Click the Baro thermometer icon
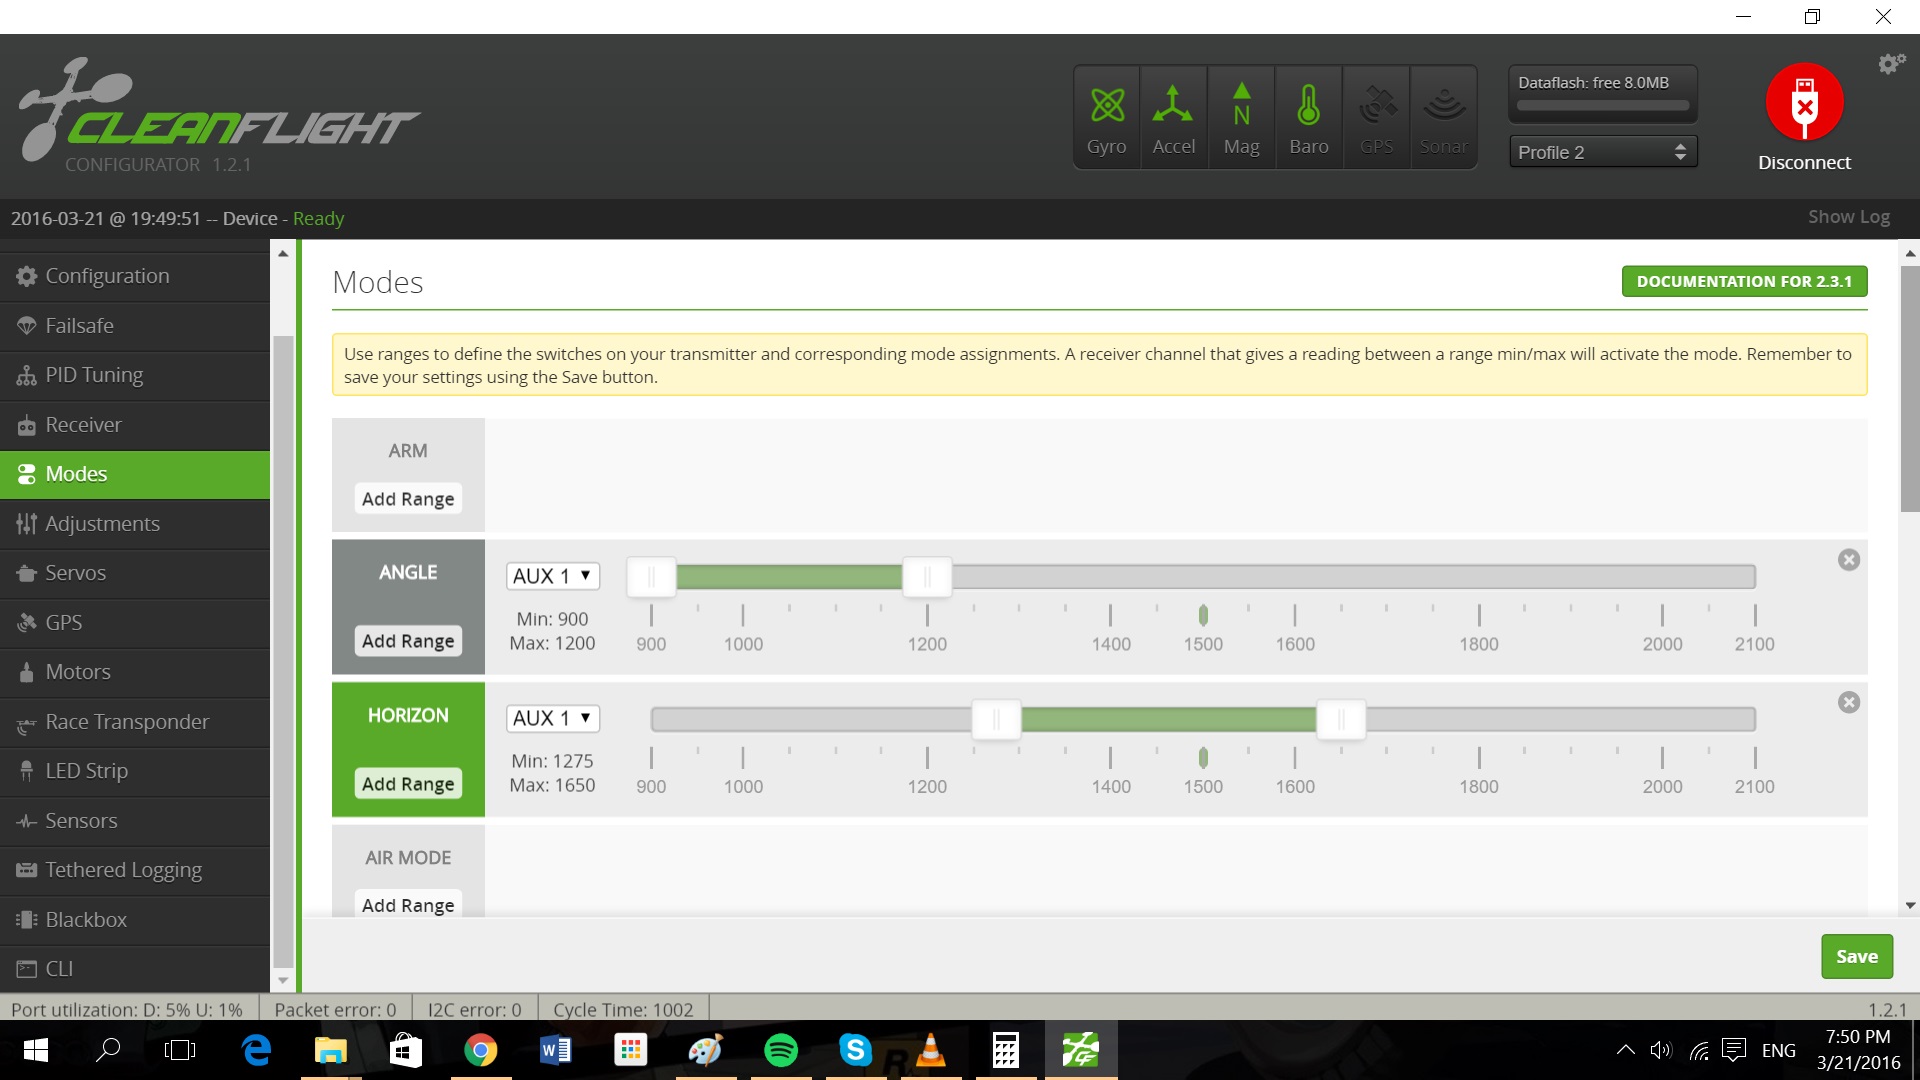Viewport: 1920px width, 1080px height. 1308,106
